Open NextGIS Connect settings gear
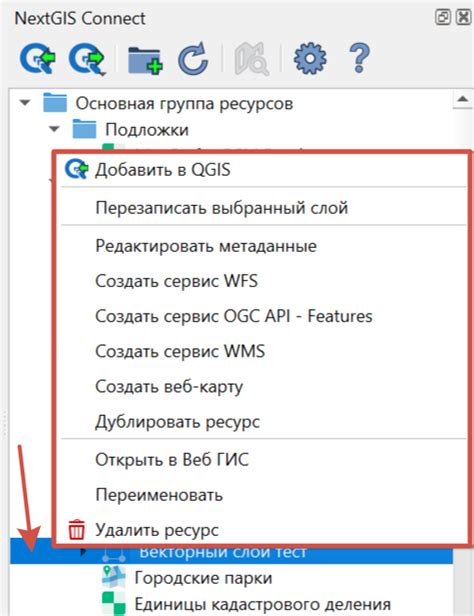 (x=310, y=59)
